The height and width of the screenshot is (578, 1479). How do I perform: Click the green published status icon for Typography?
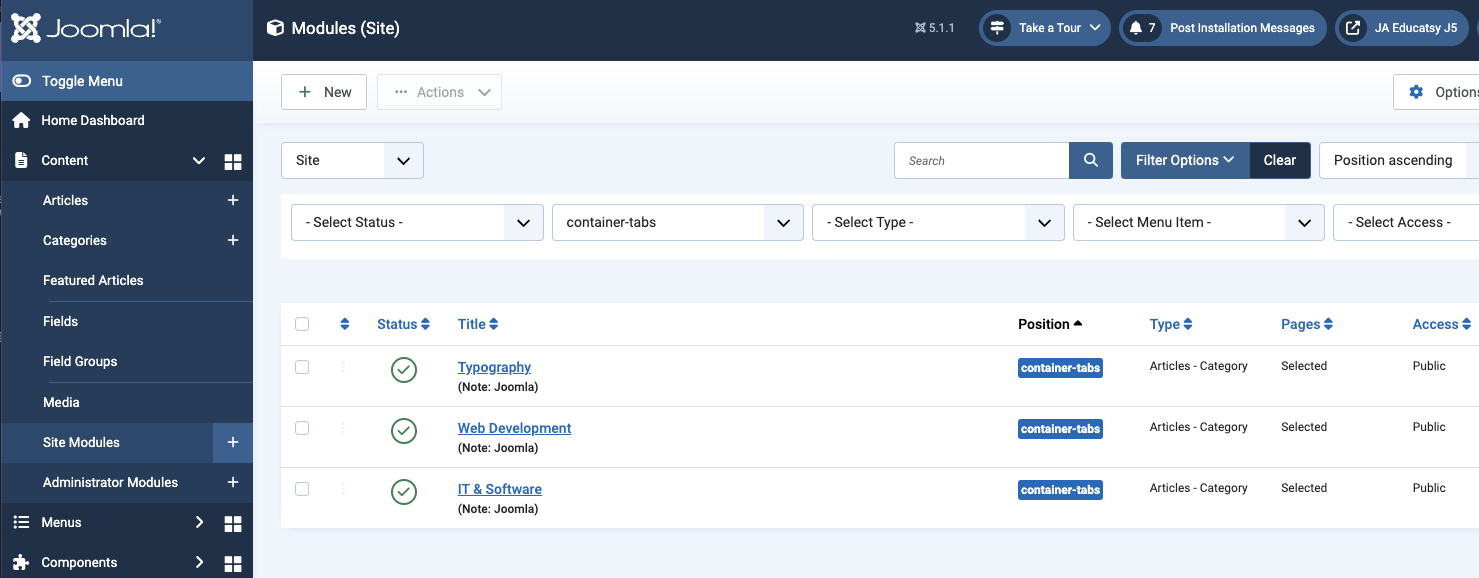(404, 370)
